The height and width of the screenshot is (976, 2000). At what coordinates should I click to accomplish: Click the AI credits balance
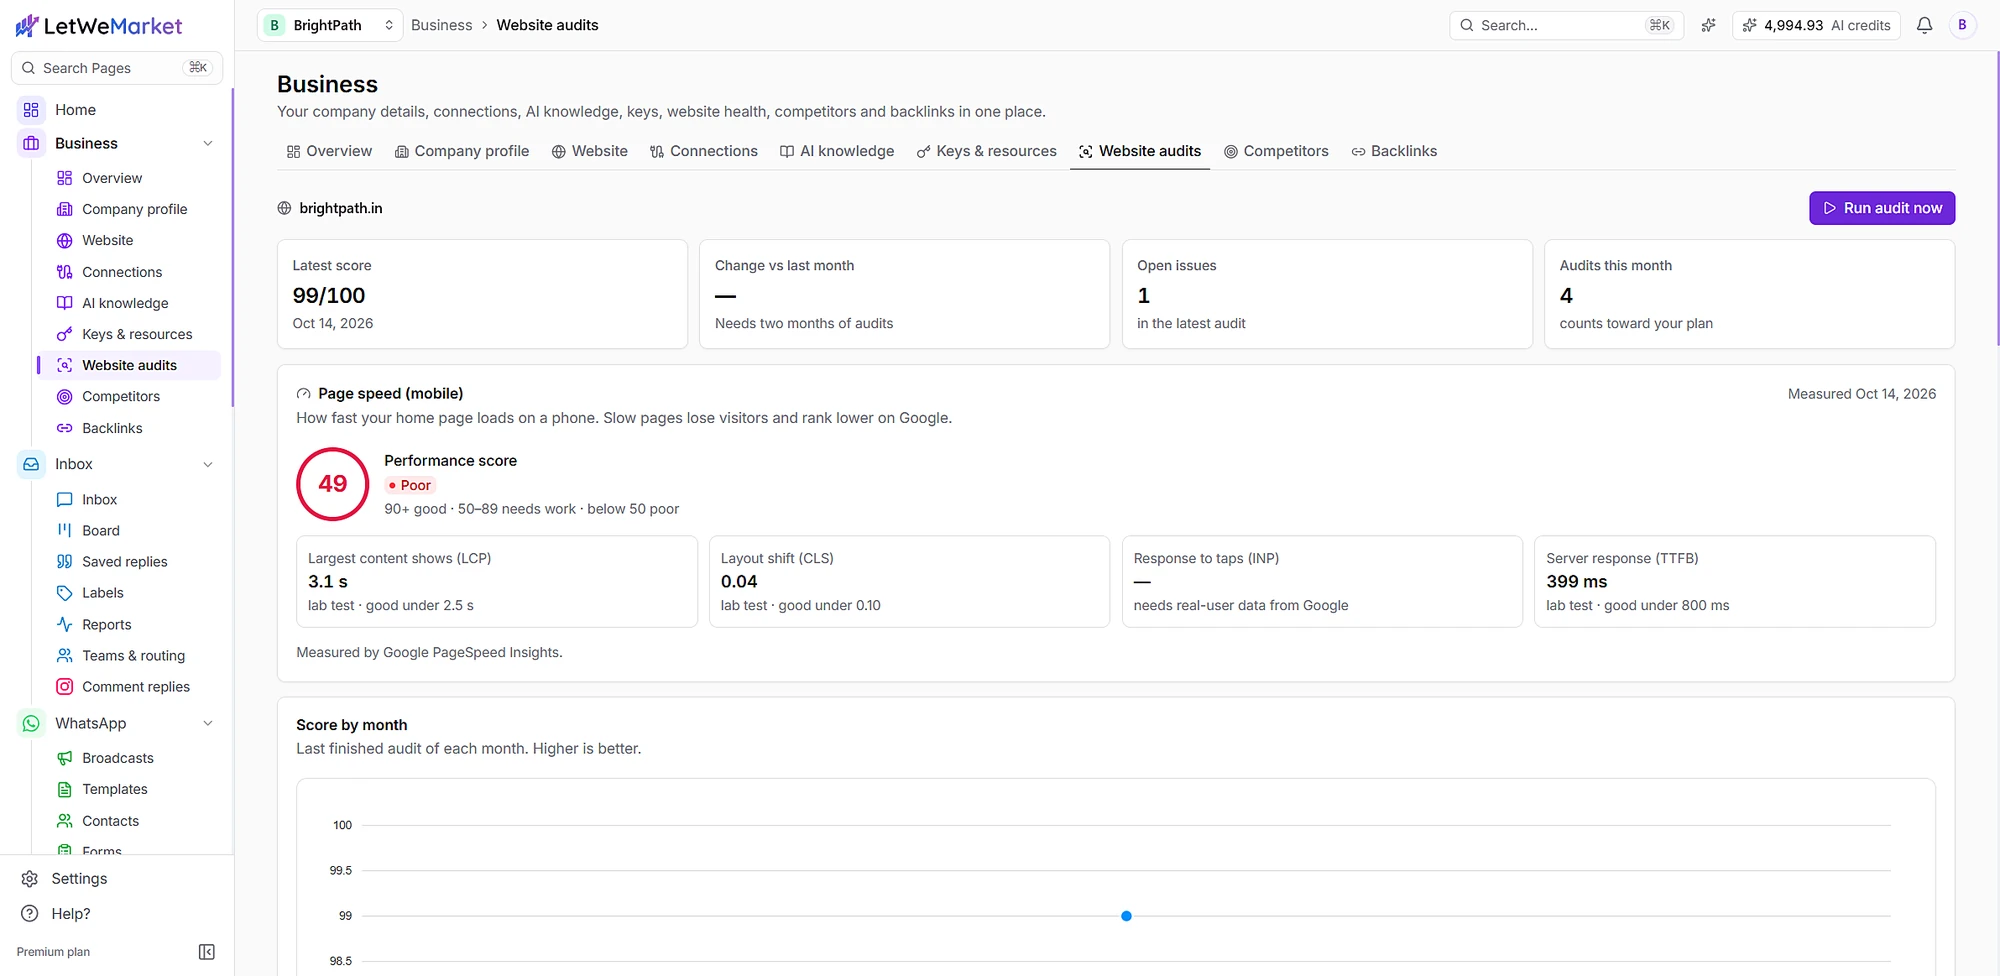coord(1817,25)
